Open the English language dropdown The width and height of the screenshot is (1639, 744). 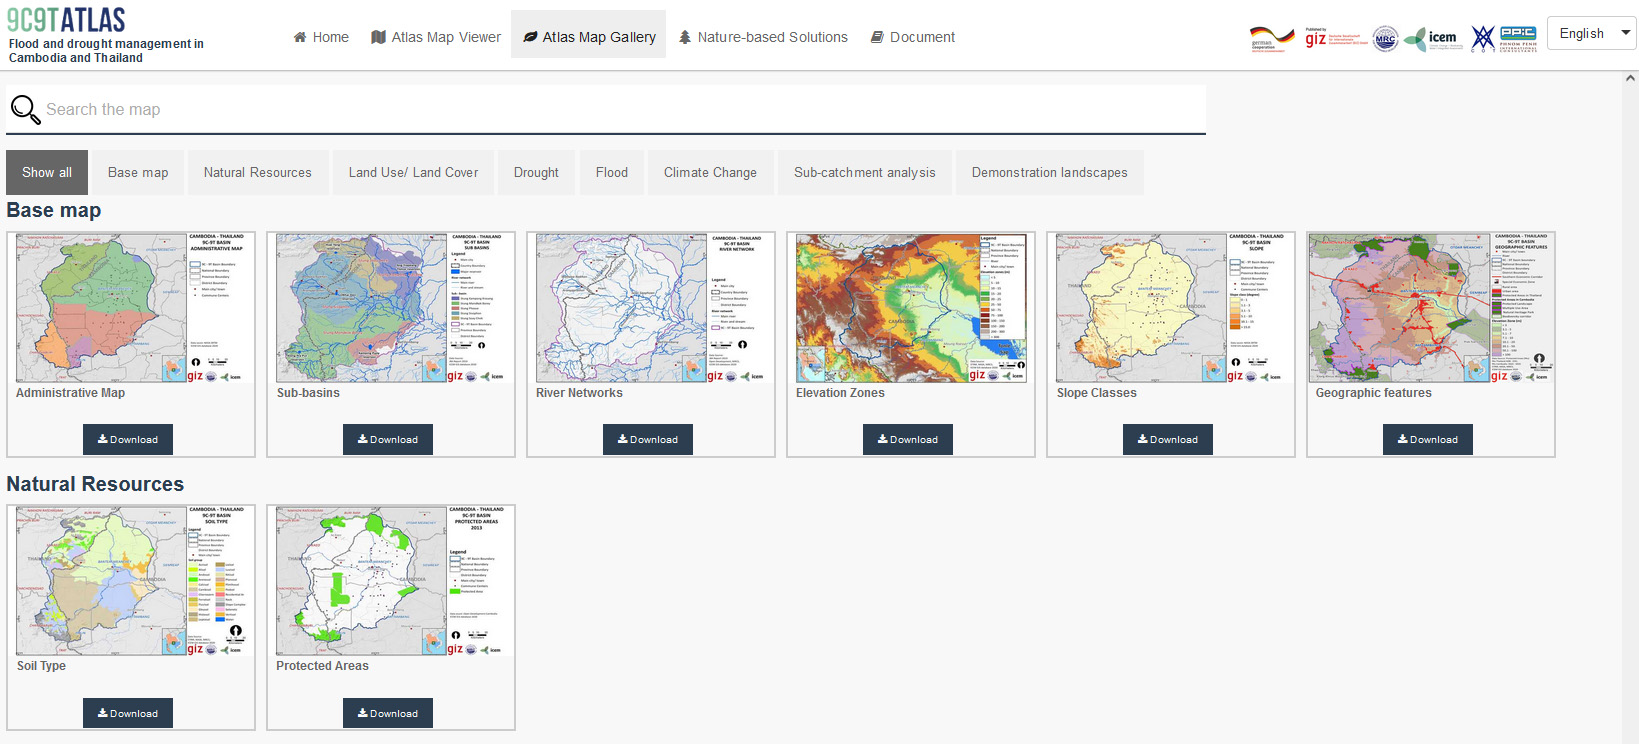tap(1592, 33)
